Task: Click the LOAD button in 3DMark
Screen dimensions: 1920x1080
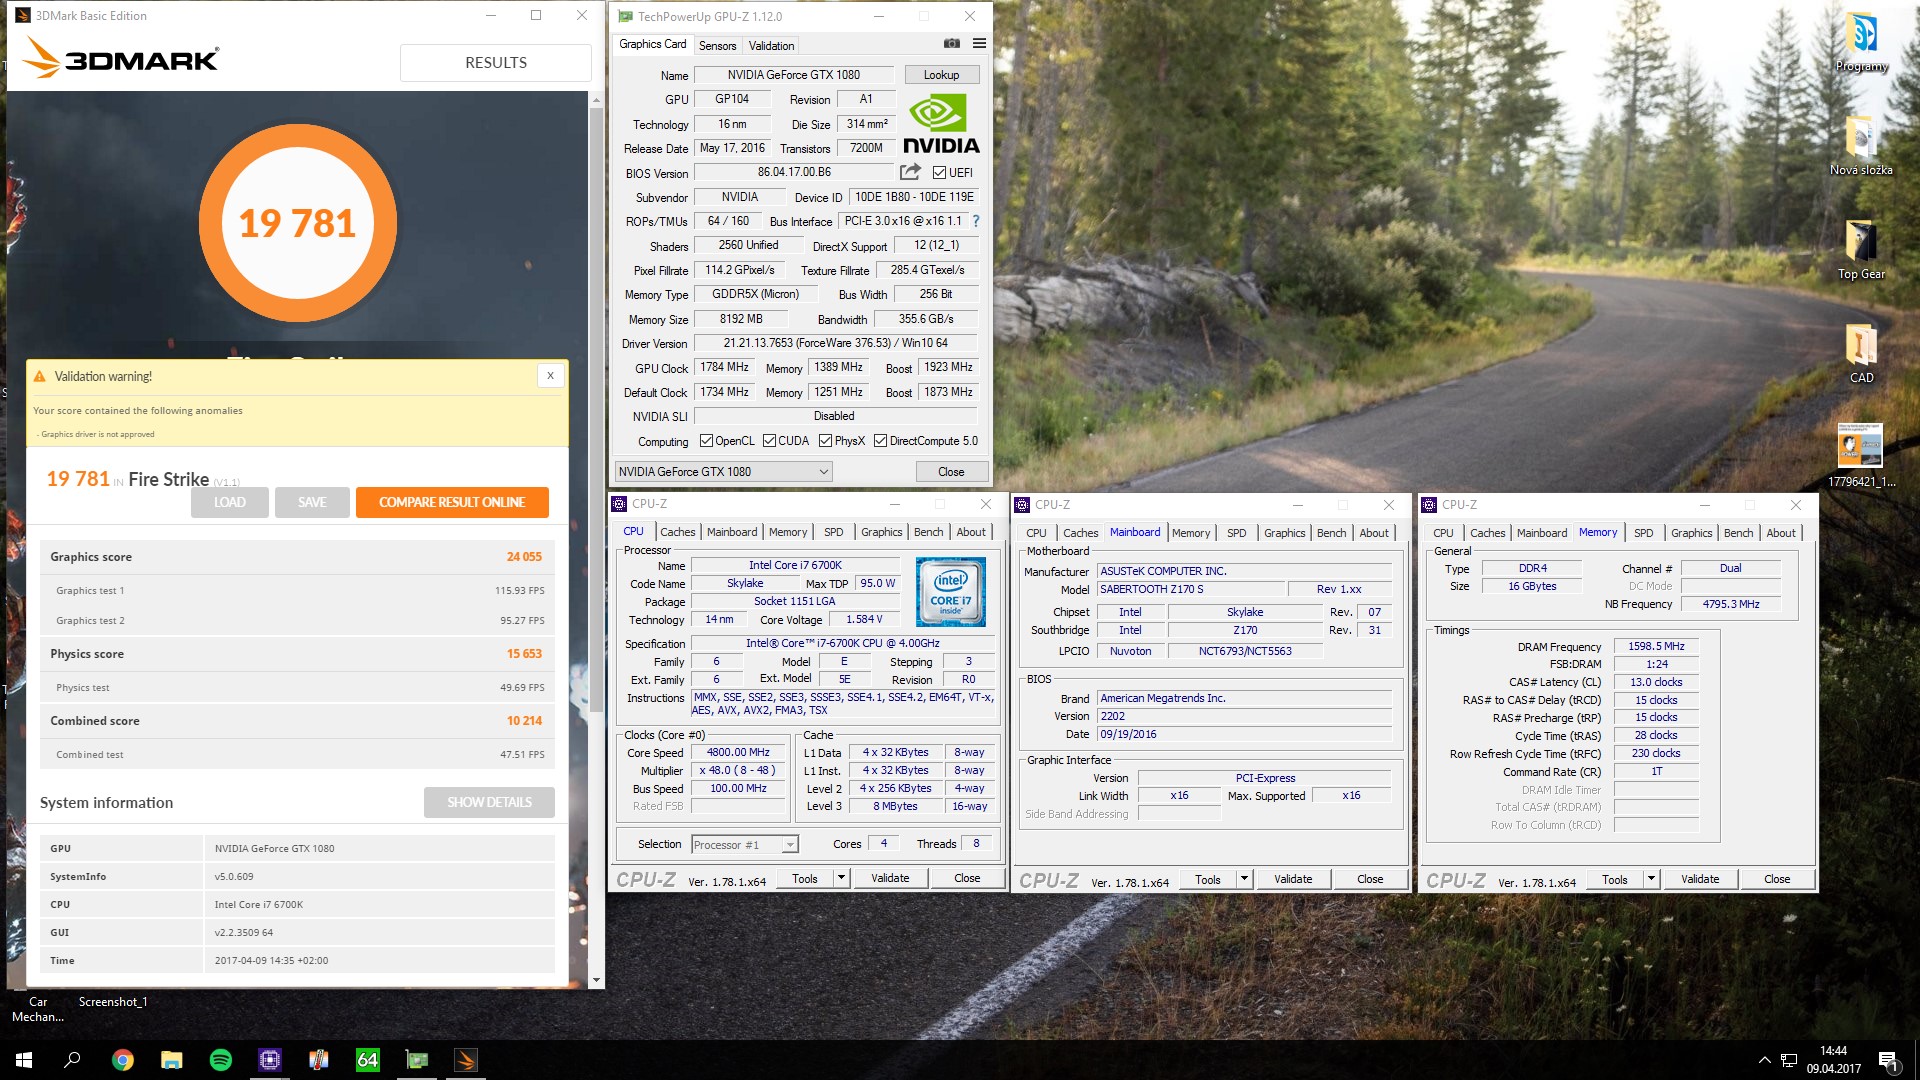Action: 229,502
